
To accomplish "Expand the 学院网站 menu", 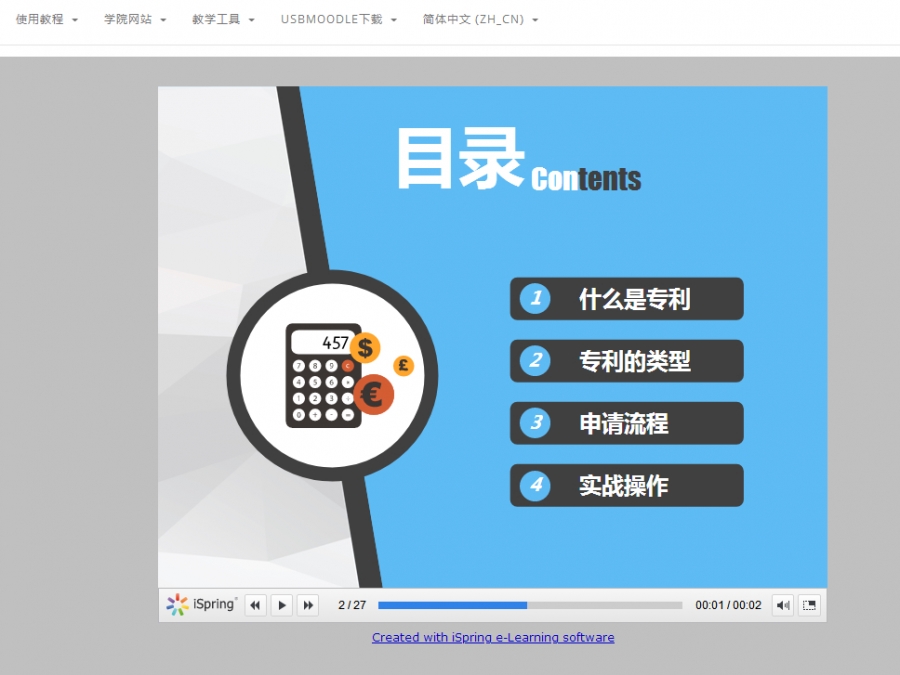I will coord(135,19).
